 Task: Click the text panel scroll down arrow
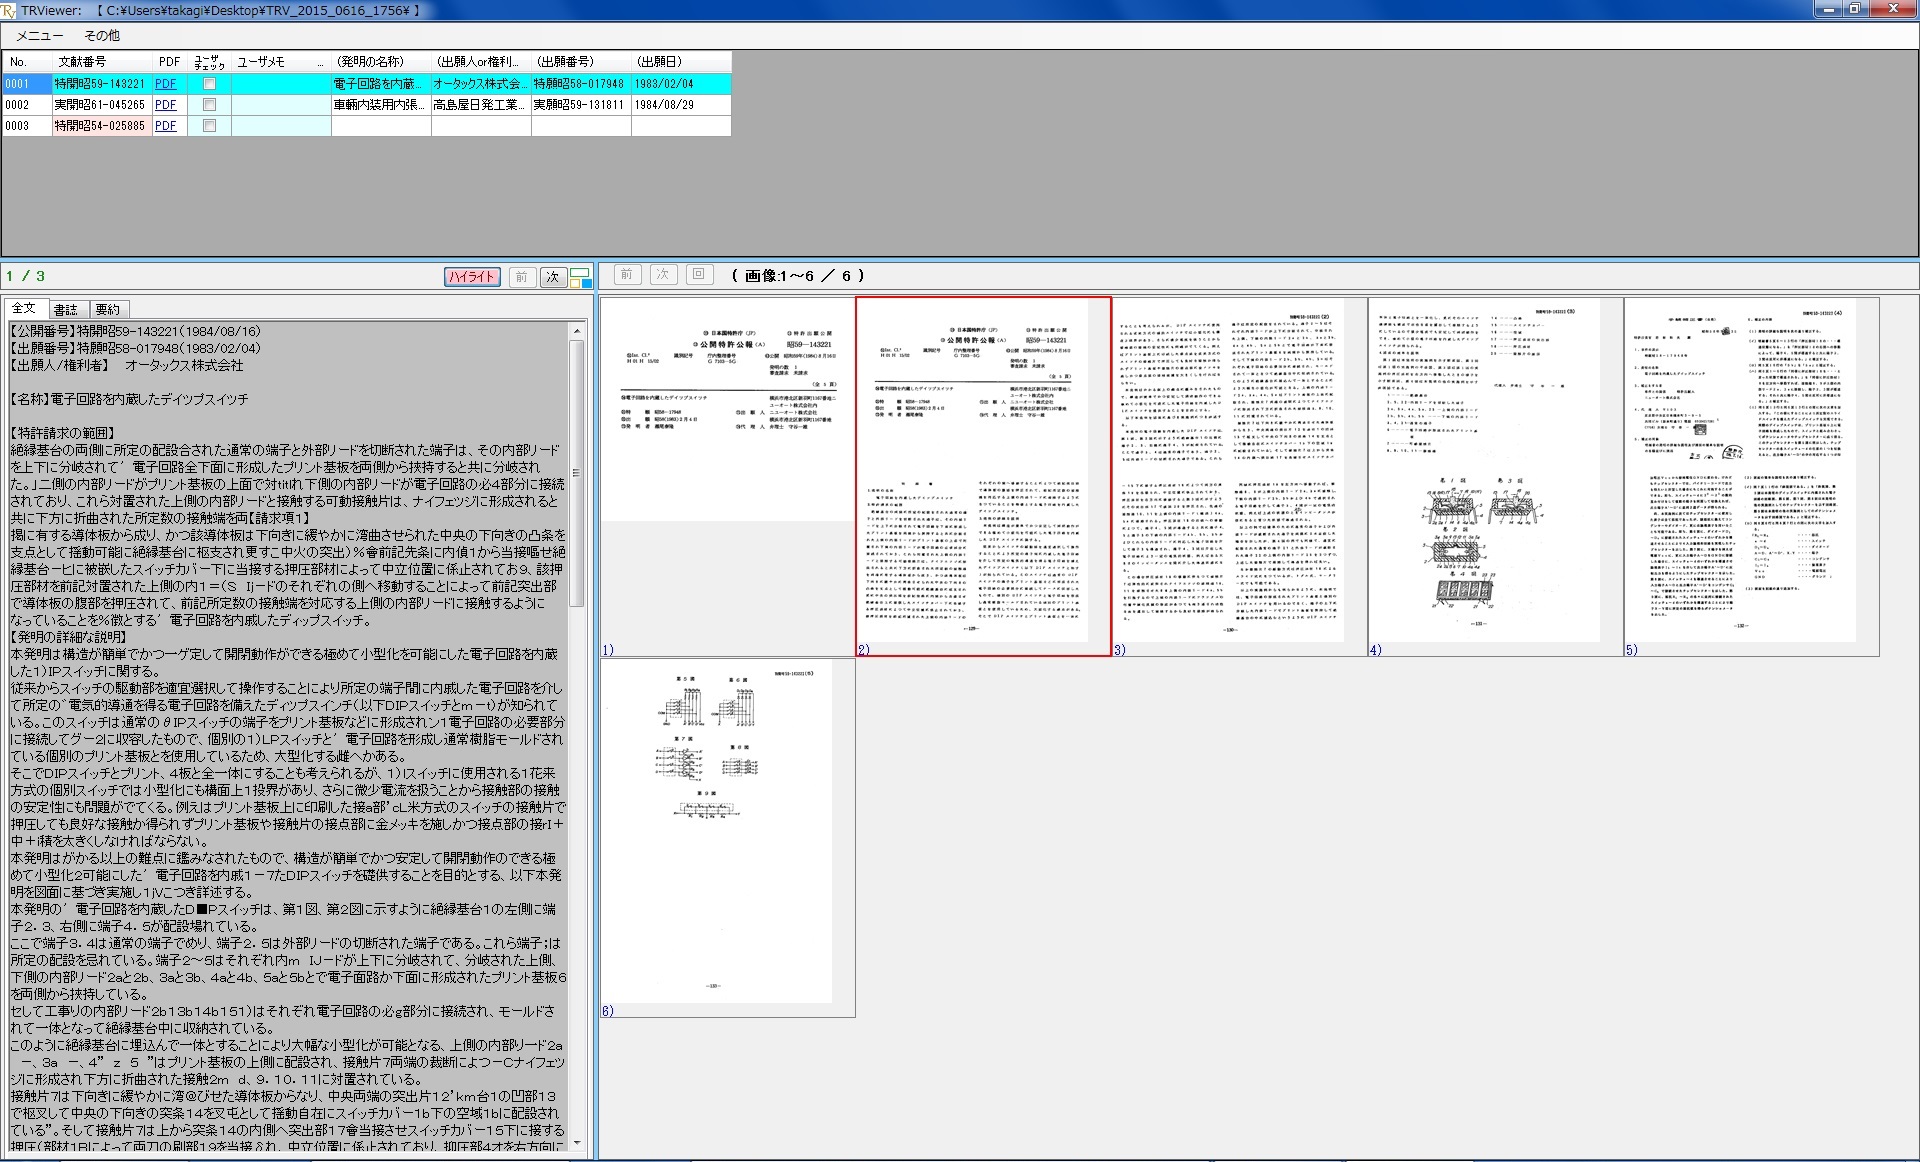[577, 1144]
